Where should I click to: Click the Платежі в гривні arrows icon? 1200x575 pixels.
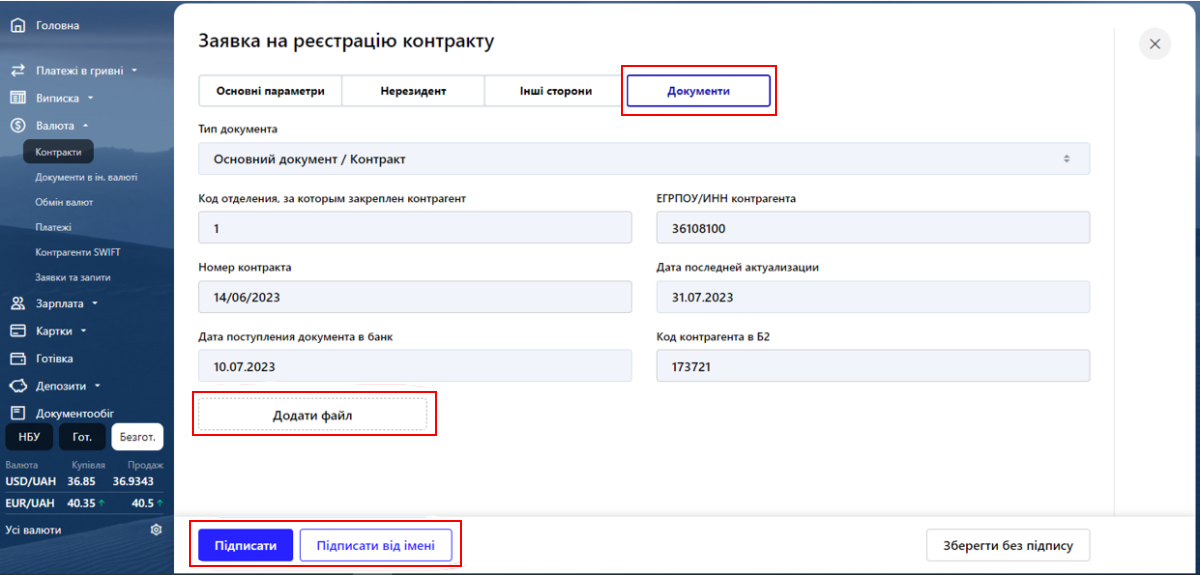17,71
